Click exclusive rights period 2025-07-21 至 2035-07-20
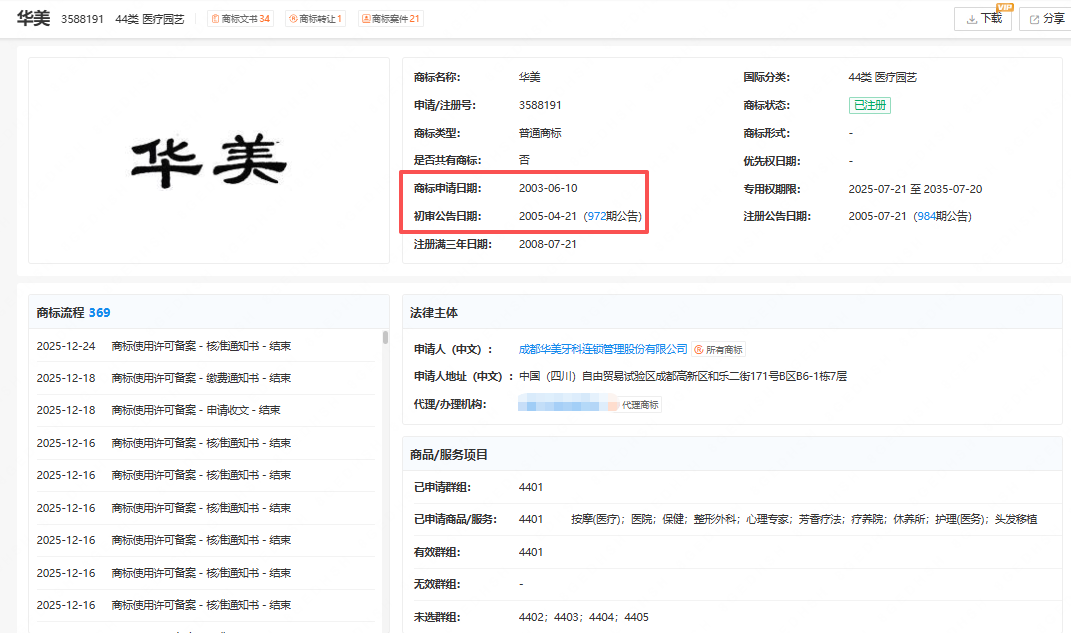Image resolution: width=1071 pixels, height=633 pixels. (x=915, y=189)
